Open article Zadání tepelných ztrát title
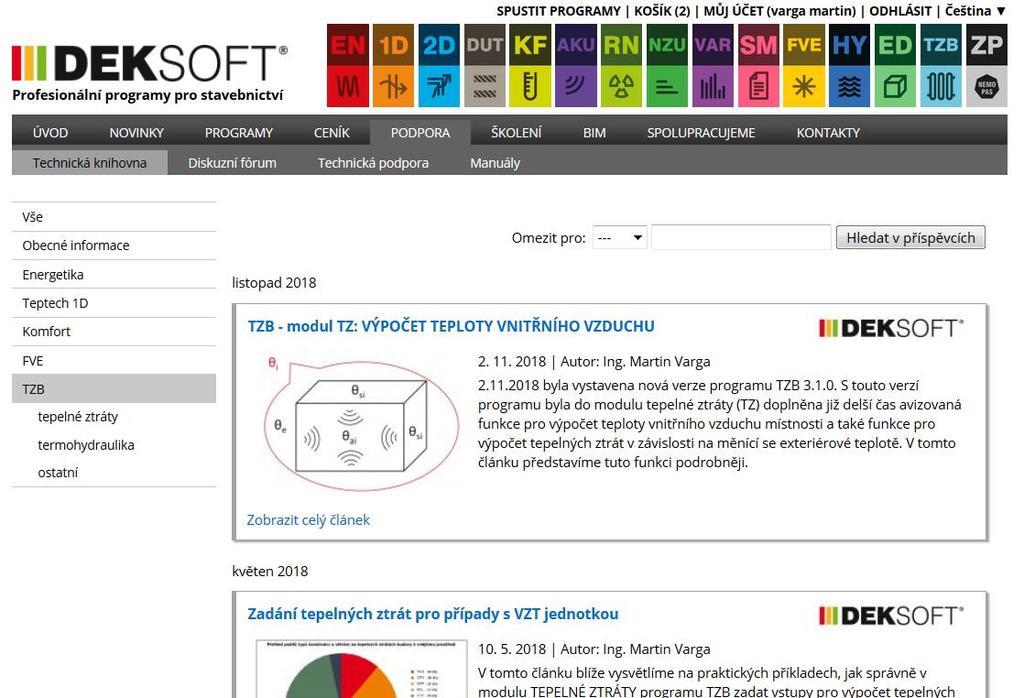This screenshot has width=1024, height=698. pos(433,614)
